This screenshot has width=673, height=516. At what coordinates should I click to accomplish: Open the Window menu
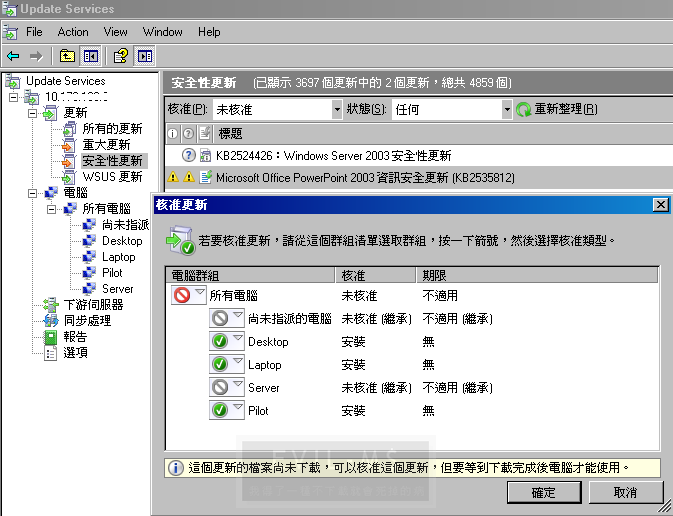(163, 32)
